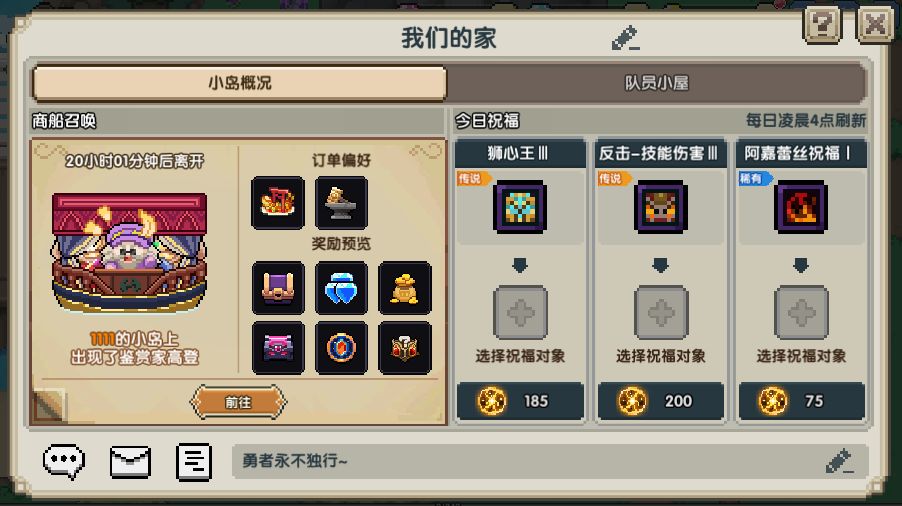The width and height of the screenshot is (902, 506).
Task: Switch to the 小岛概况 tab
Action: click(240, 83)
